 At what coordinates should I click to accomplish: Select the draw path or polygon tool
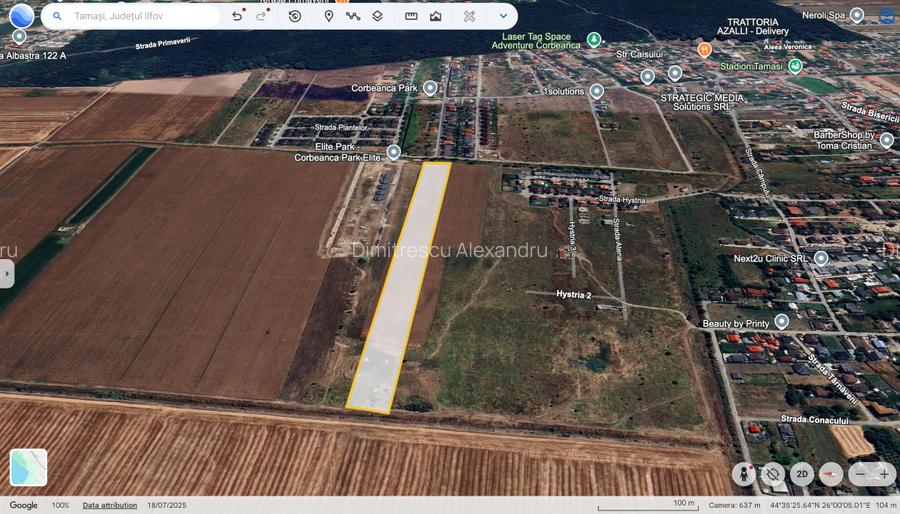(353, 16)
